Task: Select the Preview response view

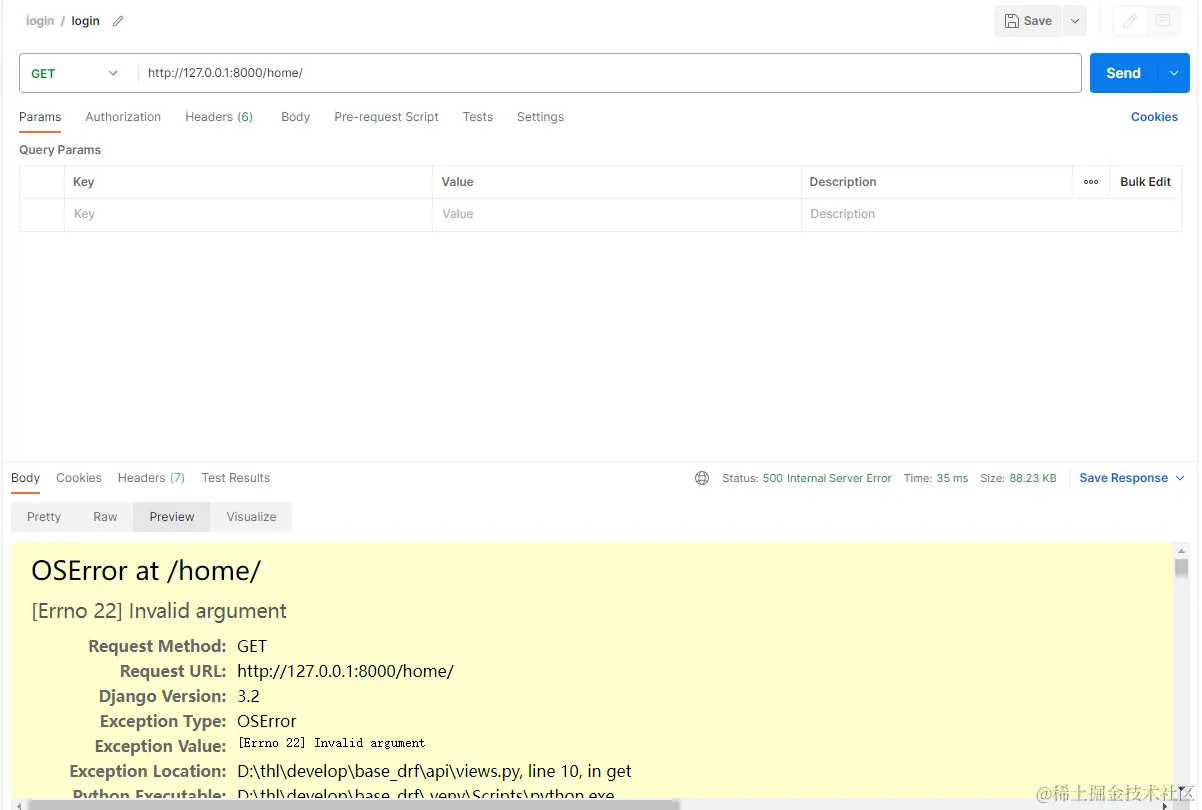Action: [172, 517]
